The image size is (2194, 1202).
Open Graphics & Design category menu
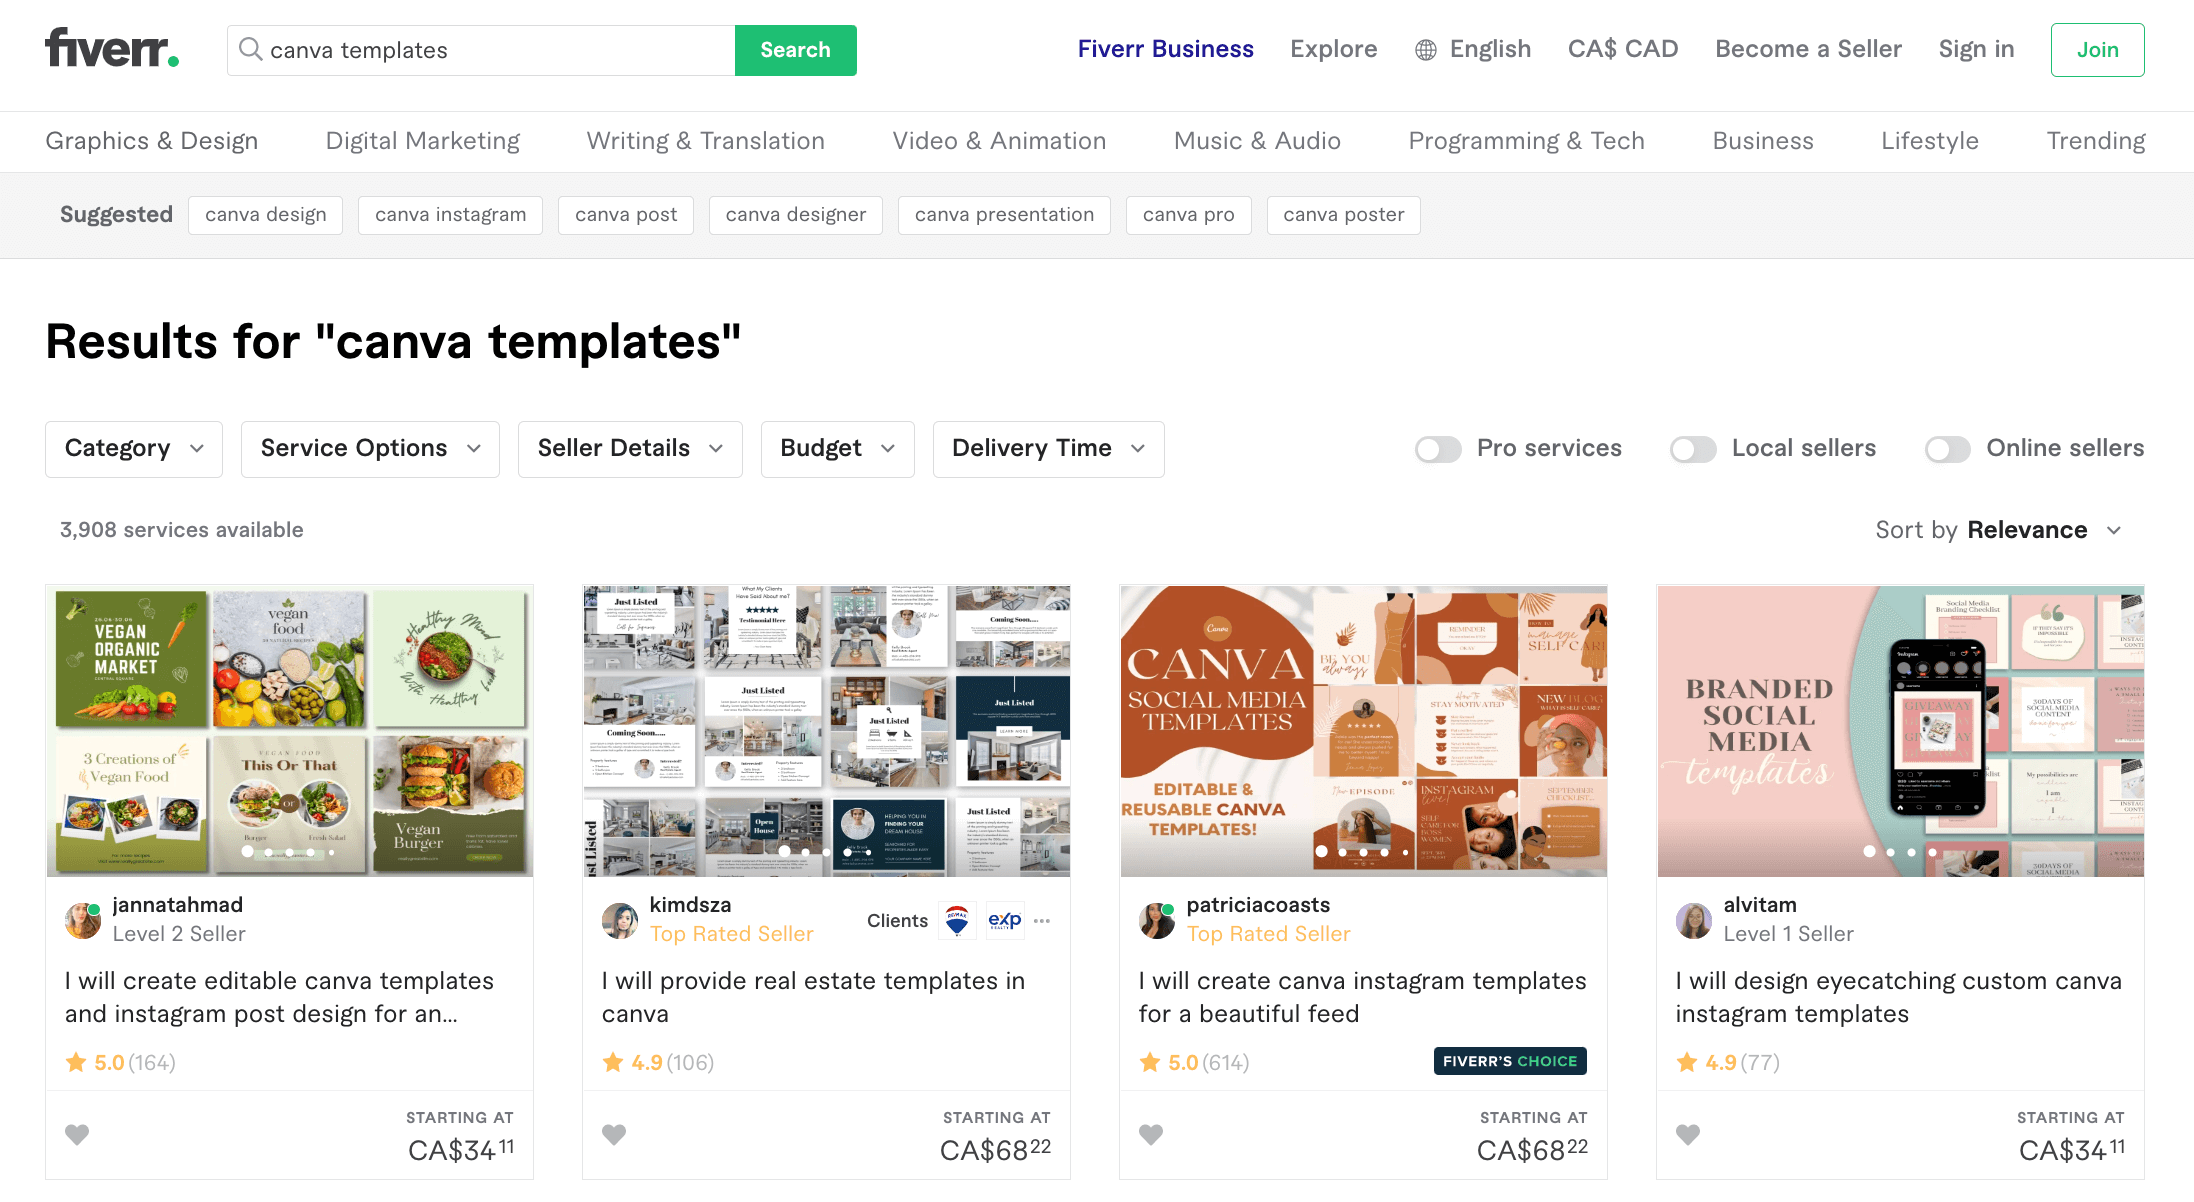152,141
